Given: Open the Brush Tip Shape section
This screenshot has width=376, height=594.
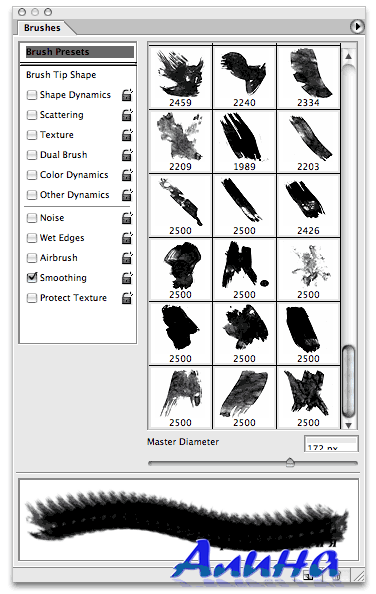Looking at the screenshot, I should click(61, 75).
